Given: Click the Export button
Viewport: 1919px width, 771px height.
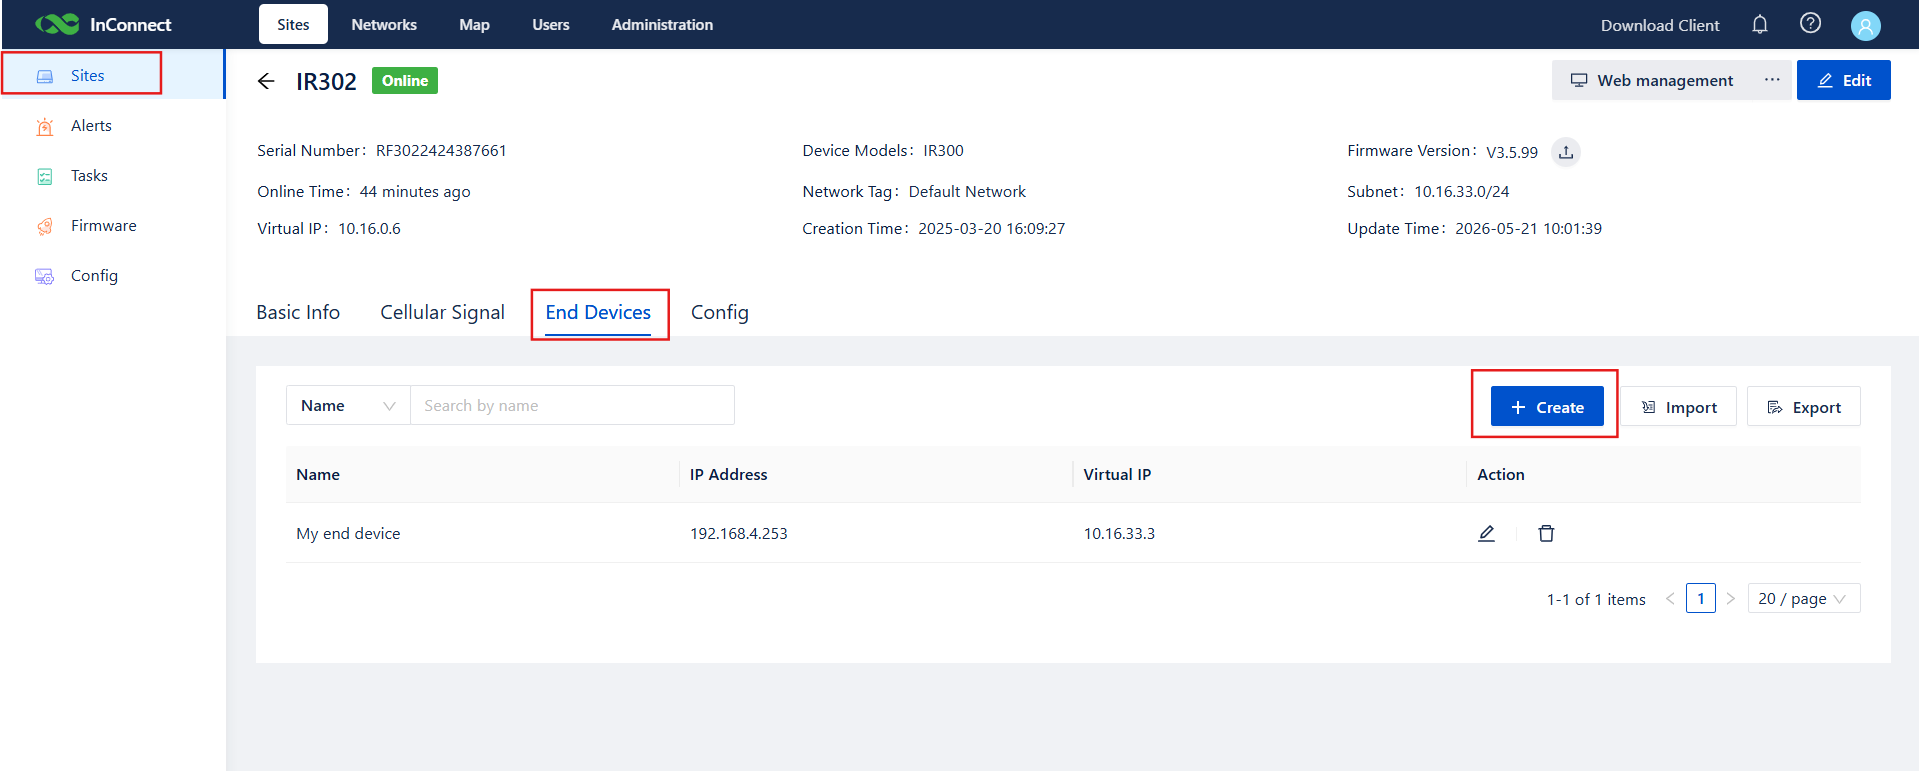Looking at the screenshot, I should (x=1804, y=406).
